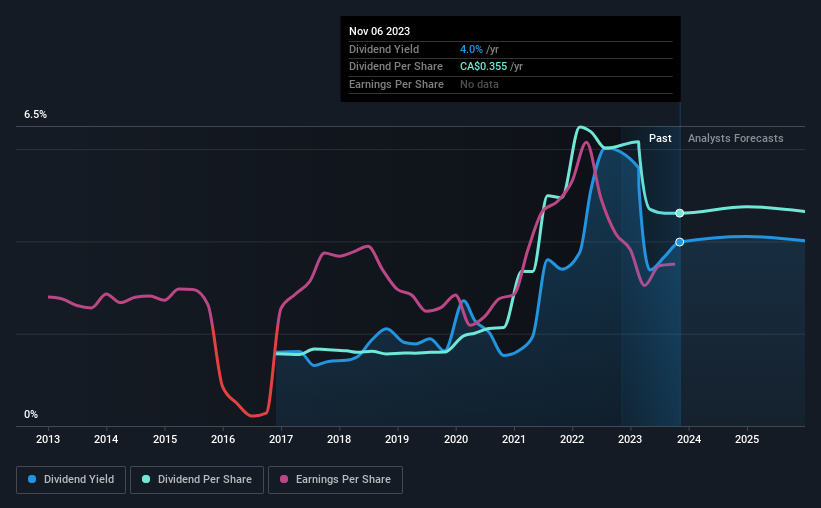Screen dimensions: 821x508
Task: Click the 2016 x-axis label
Action: 223,439
